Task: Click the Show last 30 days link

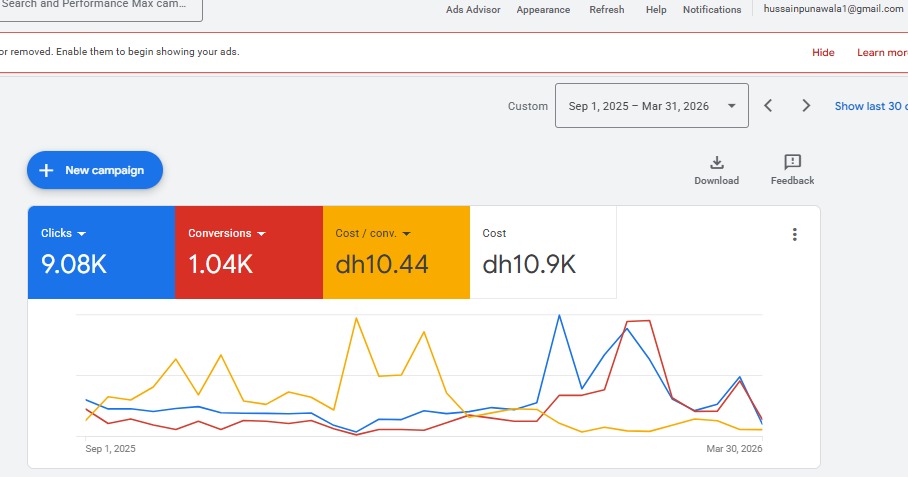Action: click(x=871, y=106)
